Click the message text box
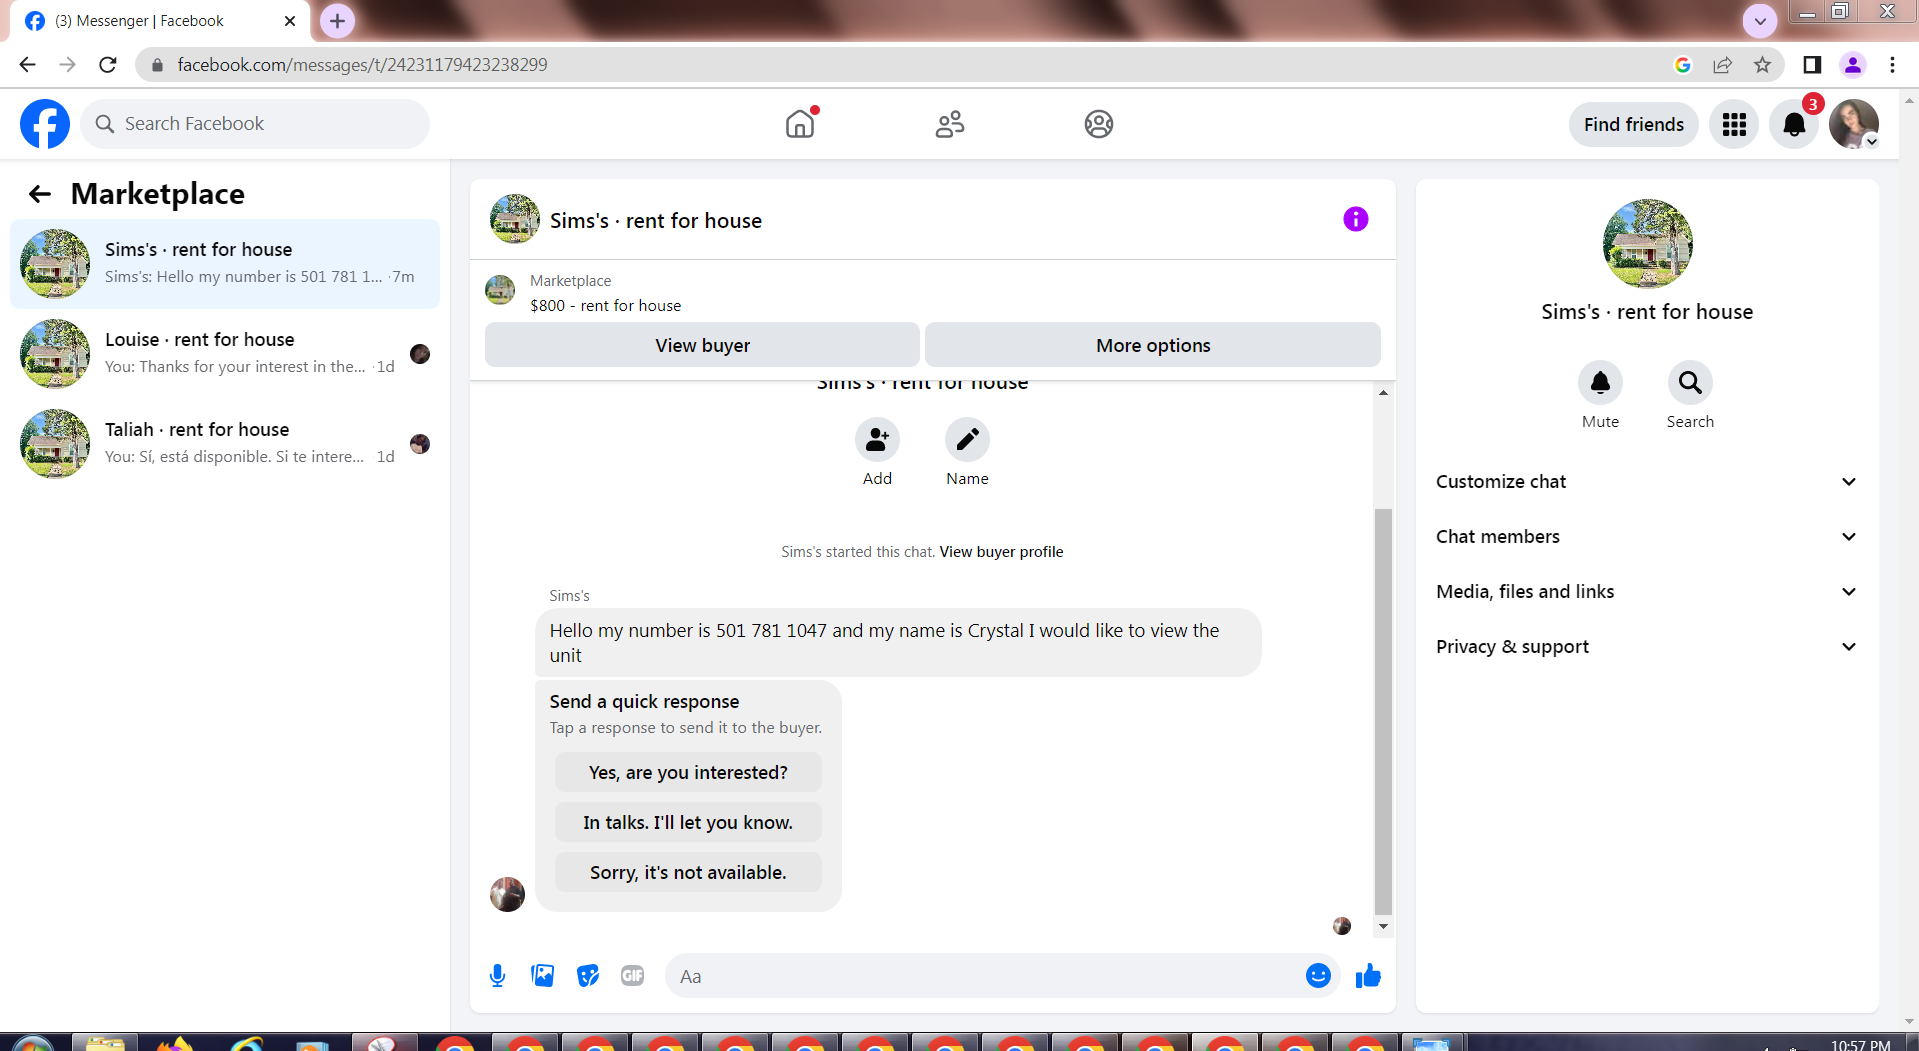1919x1051 pixels. point(984,976)
